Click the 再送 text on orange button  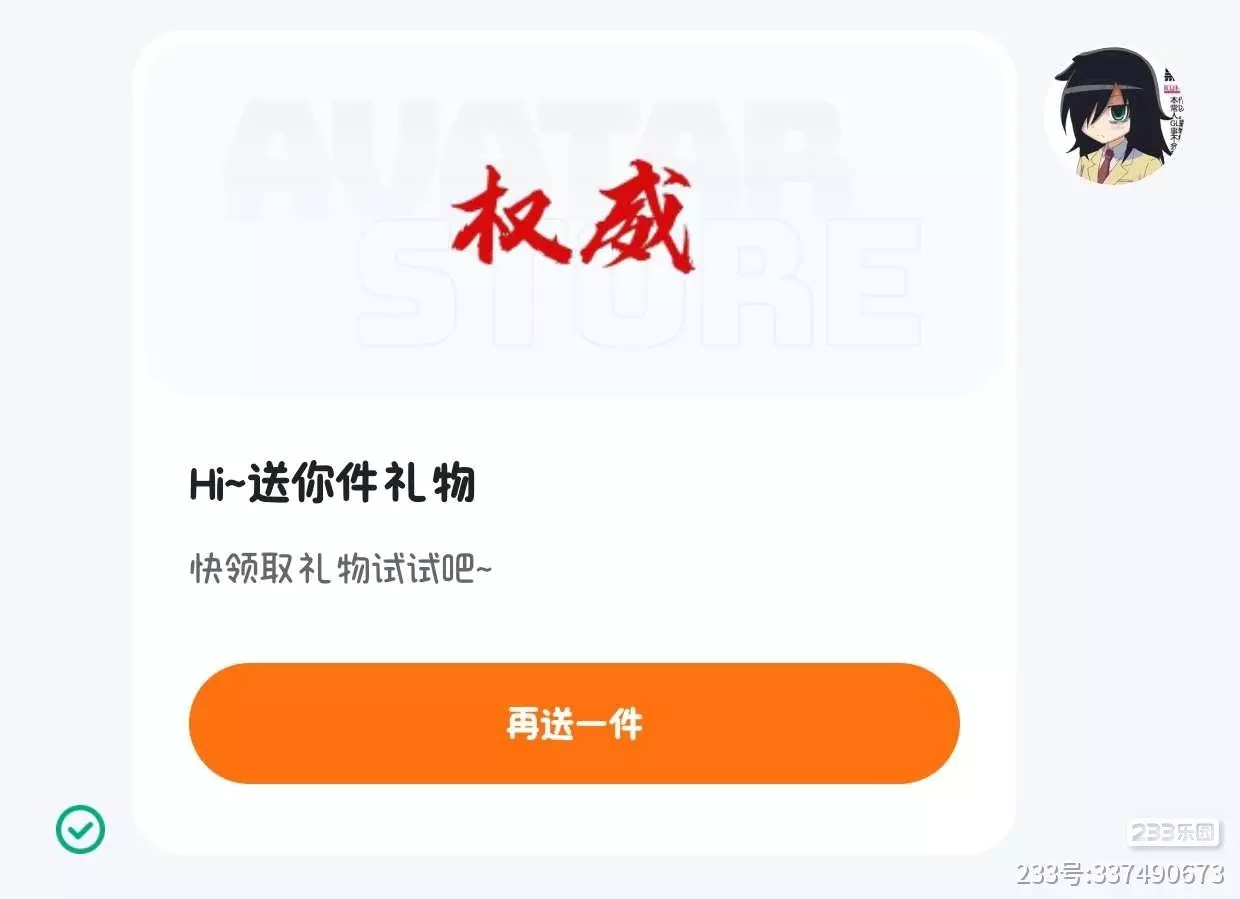(x=540, y=723)
